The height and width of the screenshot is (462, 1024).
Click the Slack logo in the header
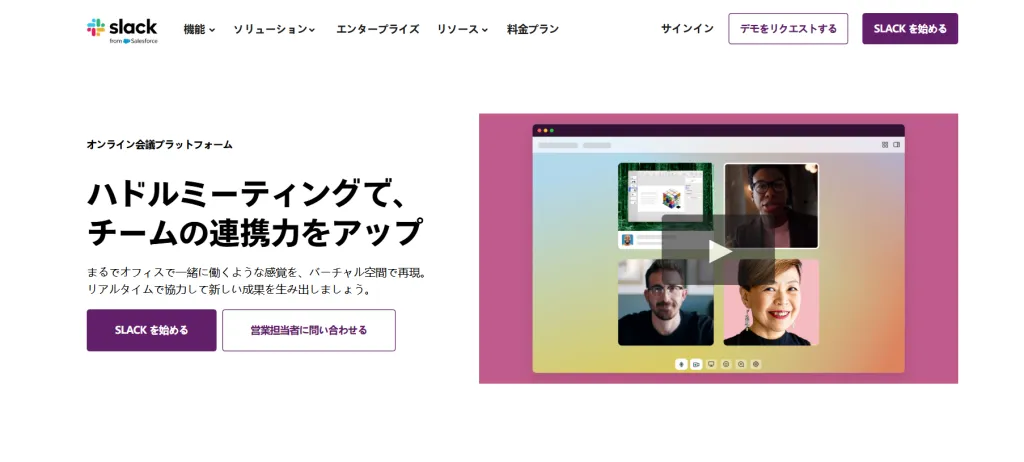121,29
